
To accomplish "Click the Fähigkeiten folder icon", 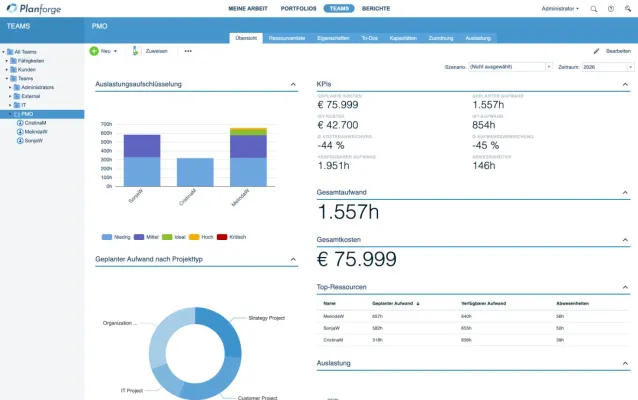I will point(13,61).
